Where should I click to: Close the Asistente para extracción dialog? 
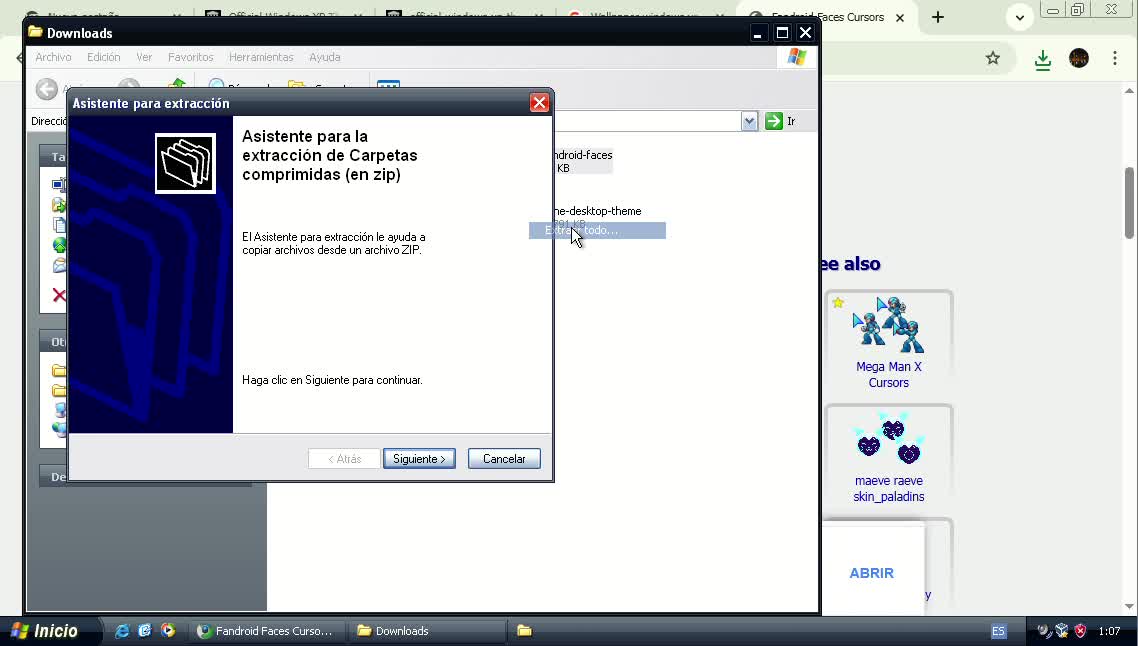point(539,103)
